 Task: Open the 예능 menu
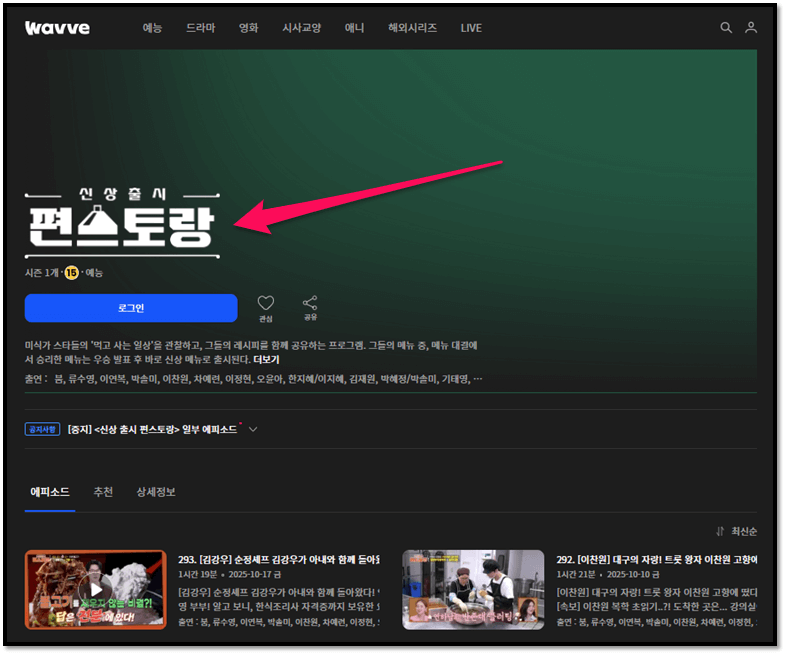pyautogui.click(x=152, y=28)
